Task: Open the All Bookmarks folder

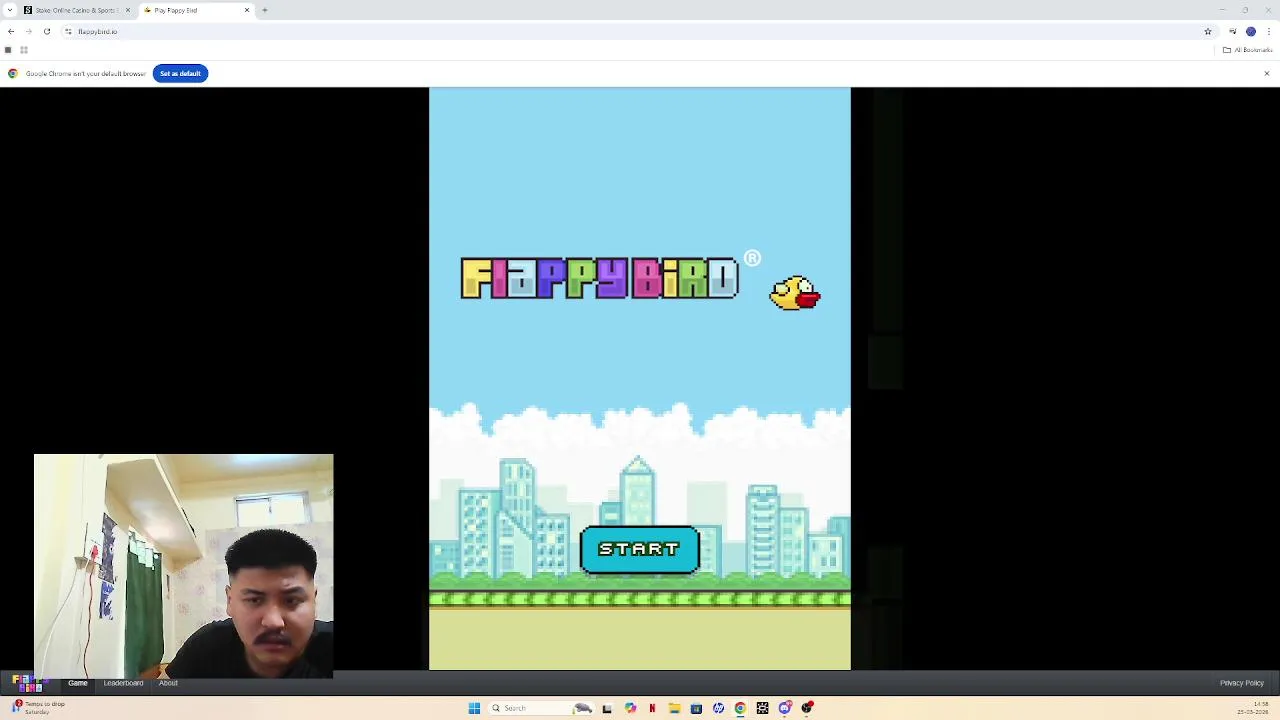Action: pos(1246,50)
